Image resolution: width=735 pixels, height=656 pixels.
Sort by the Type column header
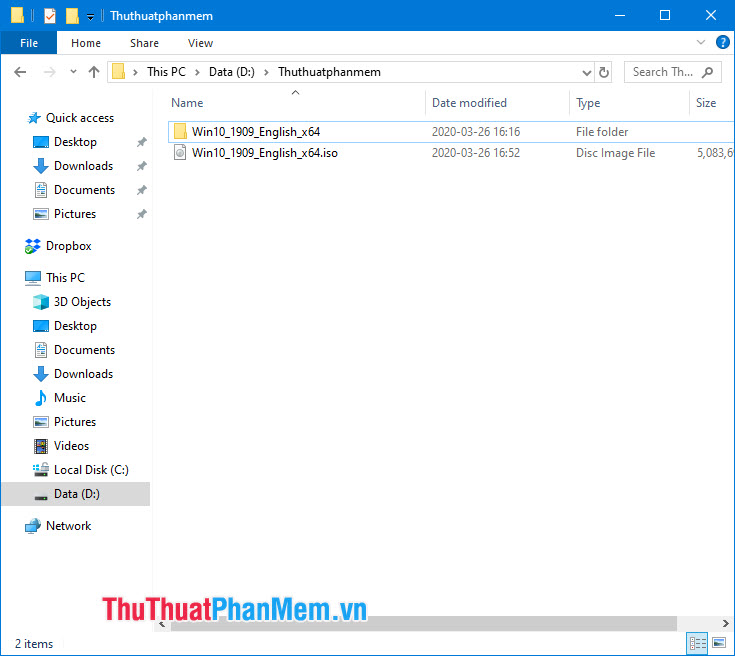point(588,103)
